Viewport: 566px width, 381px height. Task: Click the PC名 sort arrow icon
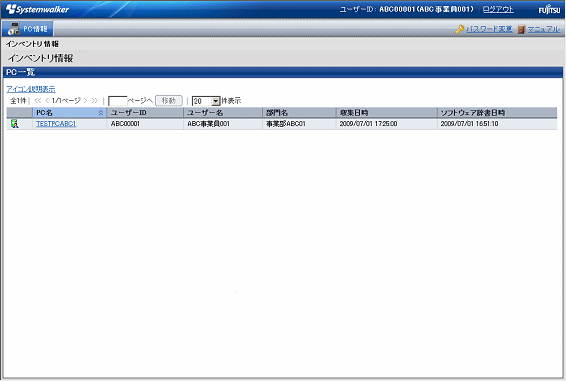coord(101,113)
